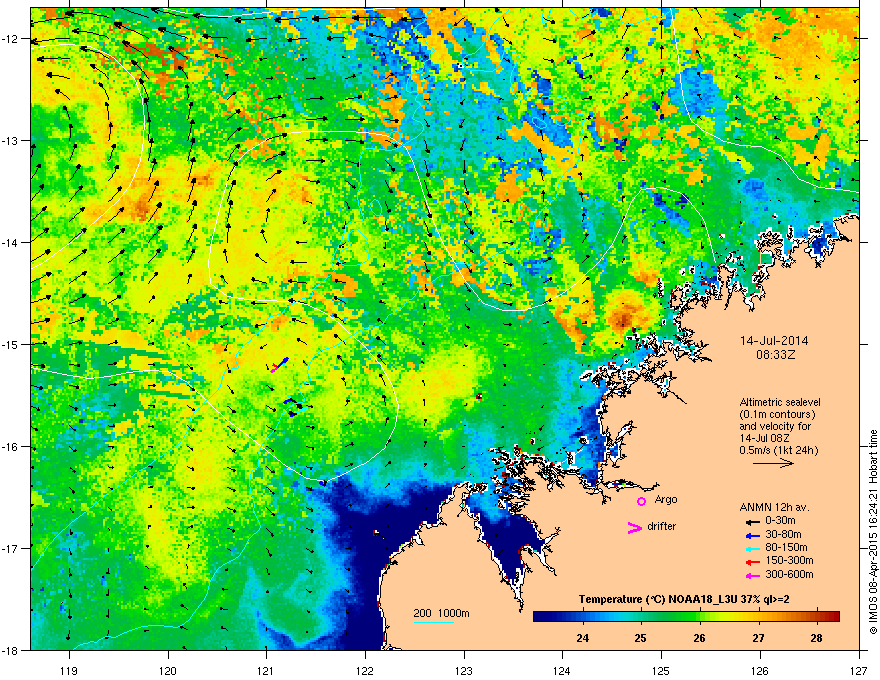
Task: Click longitude axis label '119'
Action: click(69, 671)
